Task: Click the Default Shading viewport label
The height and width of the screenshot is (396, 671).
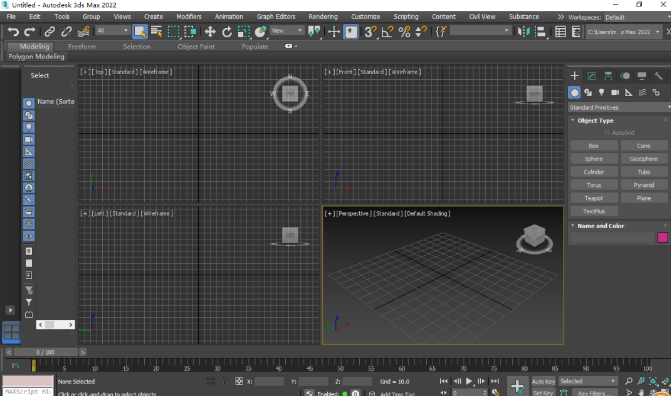Action: click(427, 213)
